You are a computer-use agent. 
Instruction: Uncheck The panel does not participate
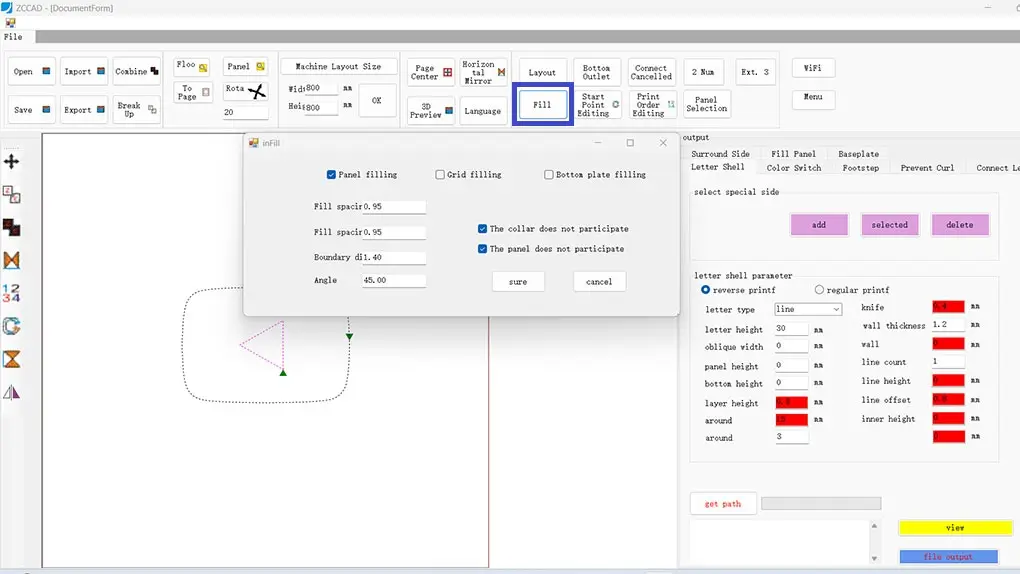coord(482,249)
